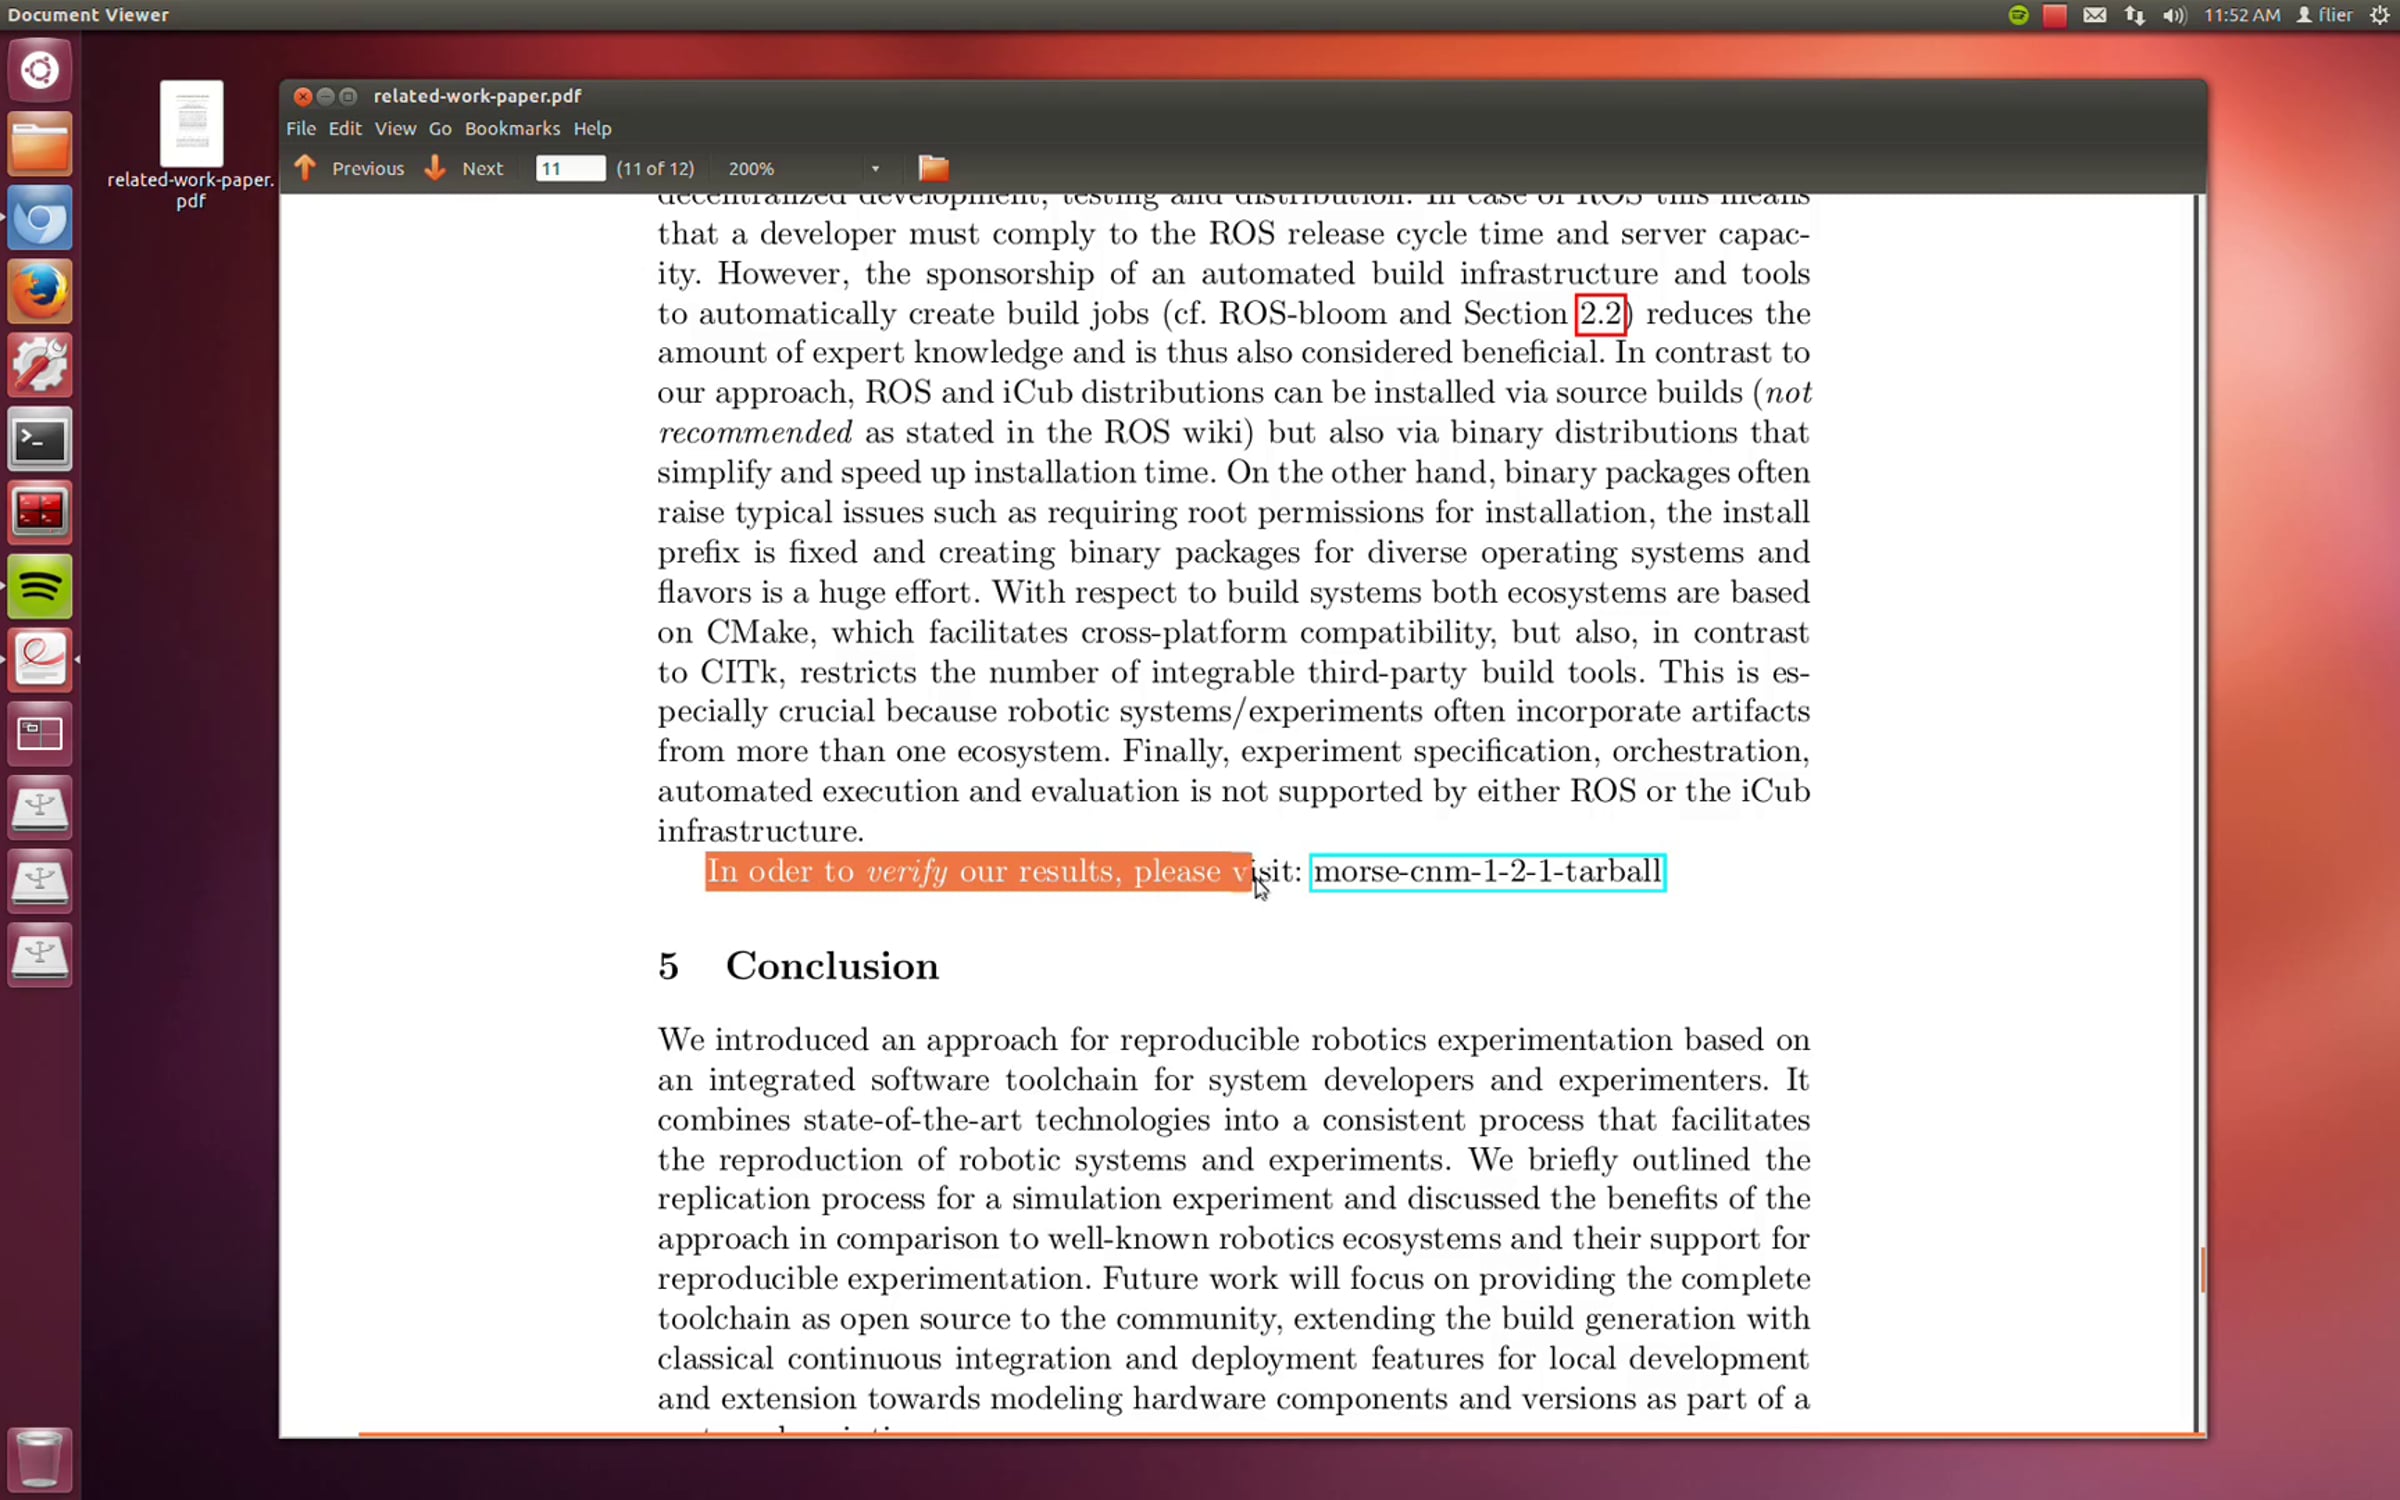Launch Terminal from the dock
Screen dimensions: 2400x1500
click(40, 440)
